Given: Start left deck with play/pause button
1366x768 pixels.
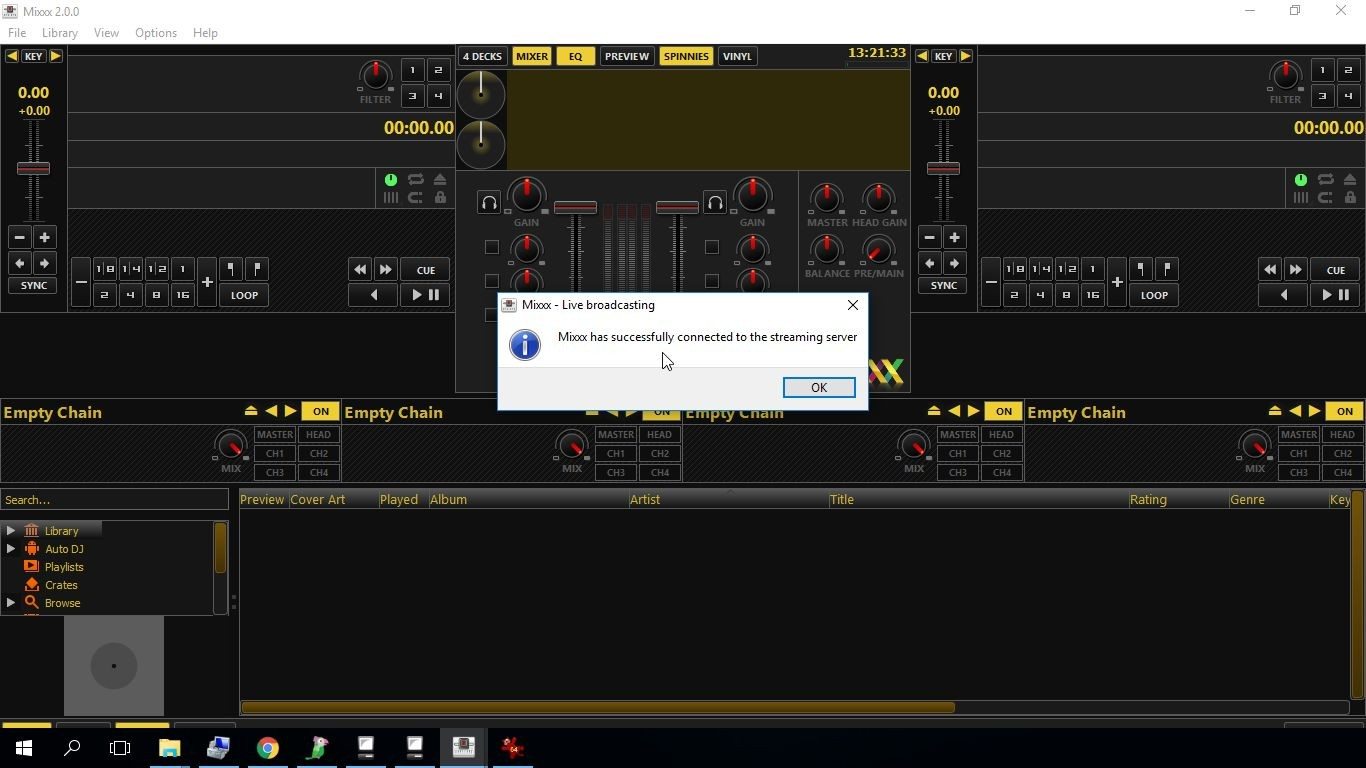Looking at the screenshot, I should 425,295.
